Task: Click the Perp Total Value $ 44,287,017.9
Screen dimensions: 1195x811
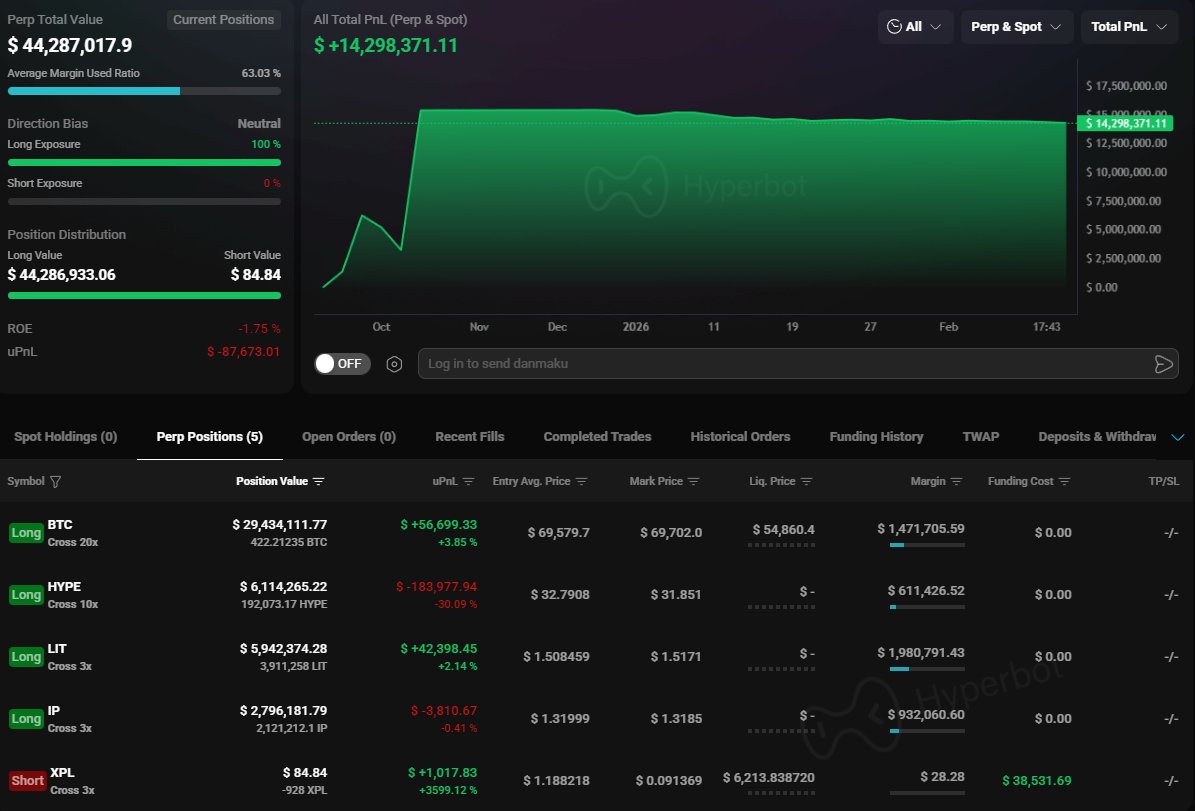Action: pos(69,45)
